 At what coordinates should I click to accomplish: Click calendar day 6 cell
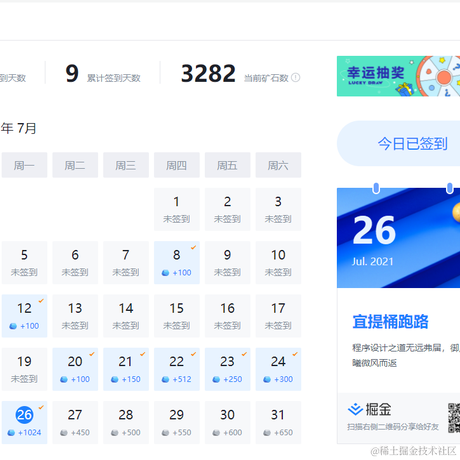click(x=75, y=263)
